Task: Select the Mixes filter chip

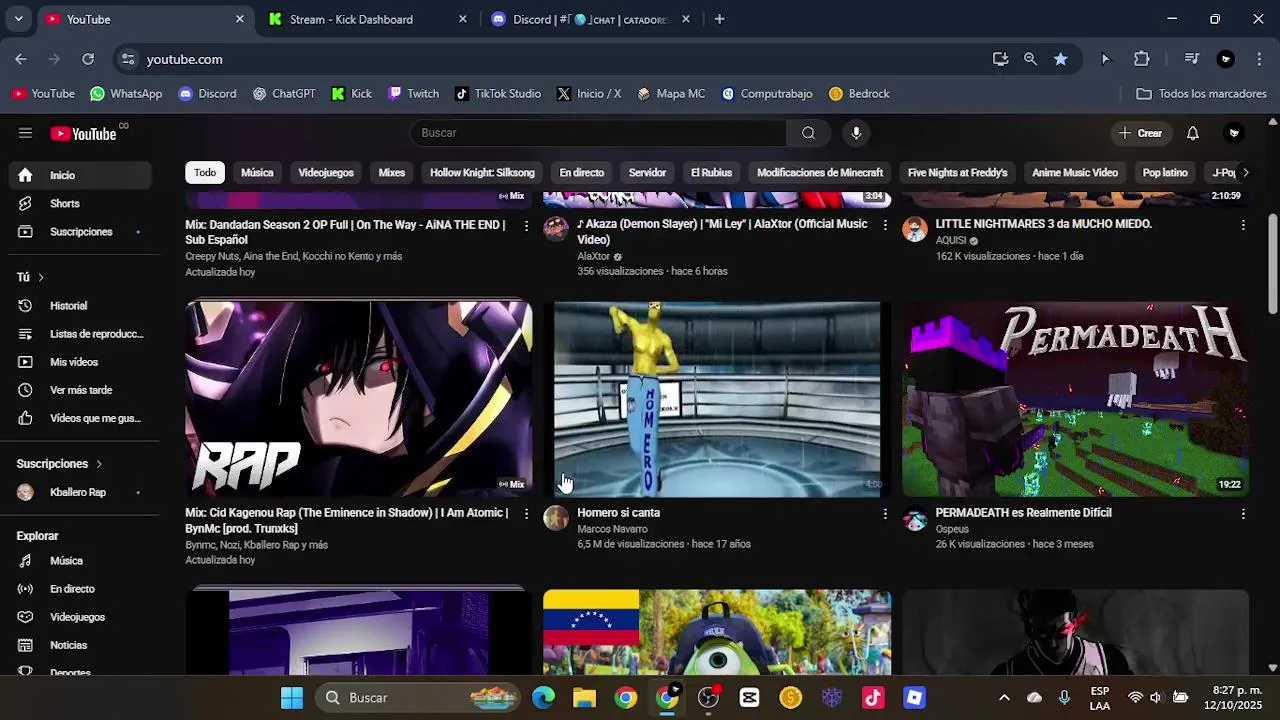Action: (x=392, y=173)
